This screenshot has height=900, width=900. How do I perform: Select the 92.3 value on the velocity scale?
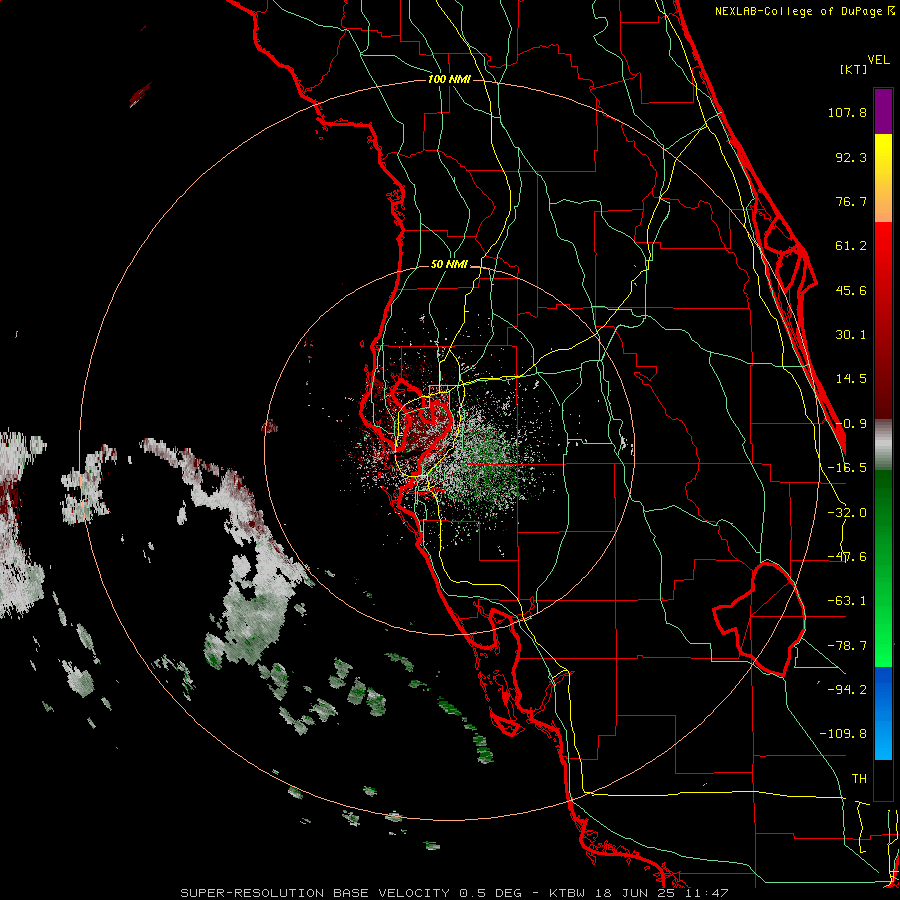(851, 157)
